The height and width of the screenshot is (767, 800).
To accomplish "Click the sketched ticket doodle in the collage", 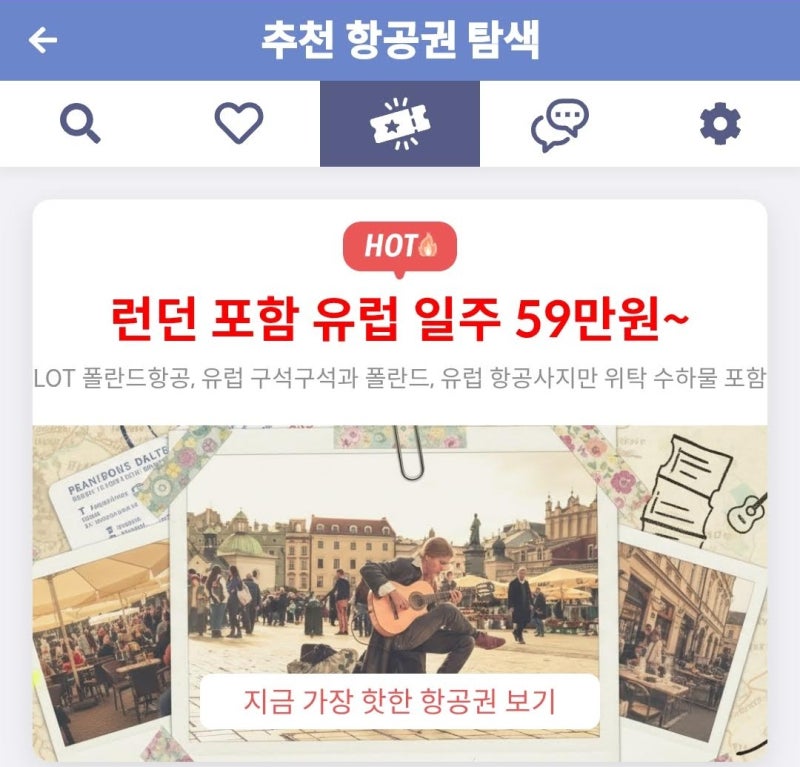I will (x=686, y=487).
